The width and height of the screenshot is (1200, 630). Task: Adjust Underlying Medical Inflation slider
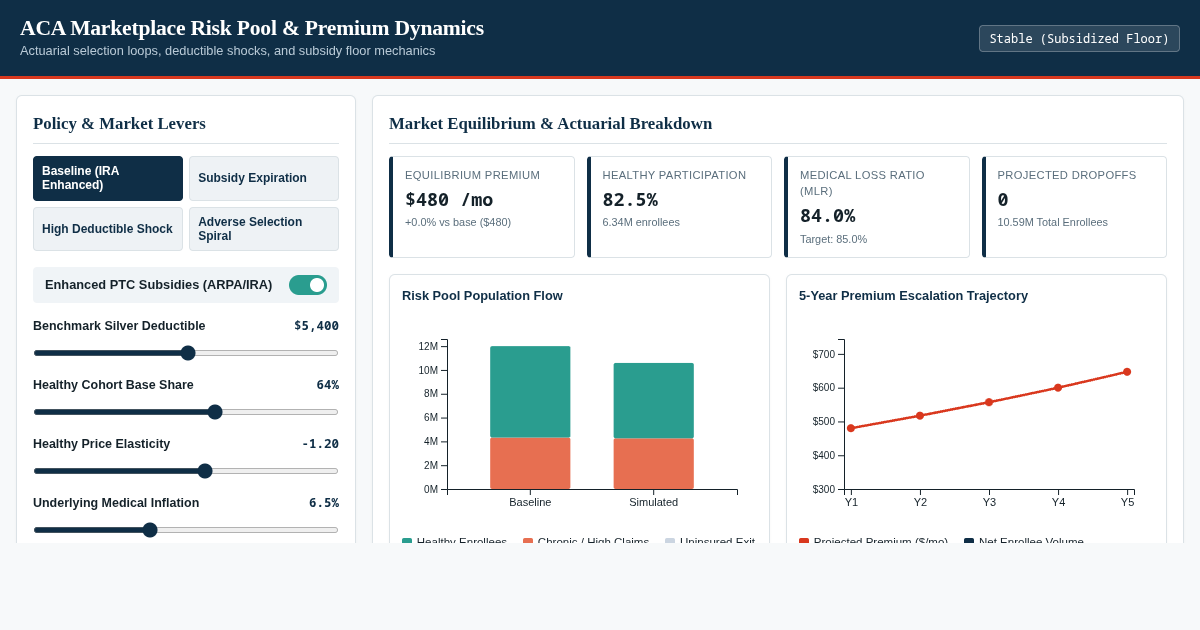(x=186, y=530)
